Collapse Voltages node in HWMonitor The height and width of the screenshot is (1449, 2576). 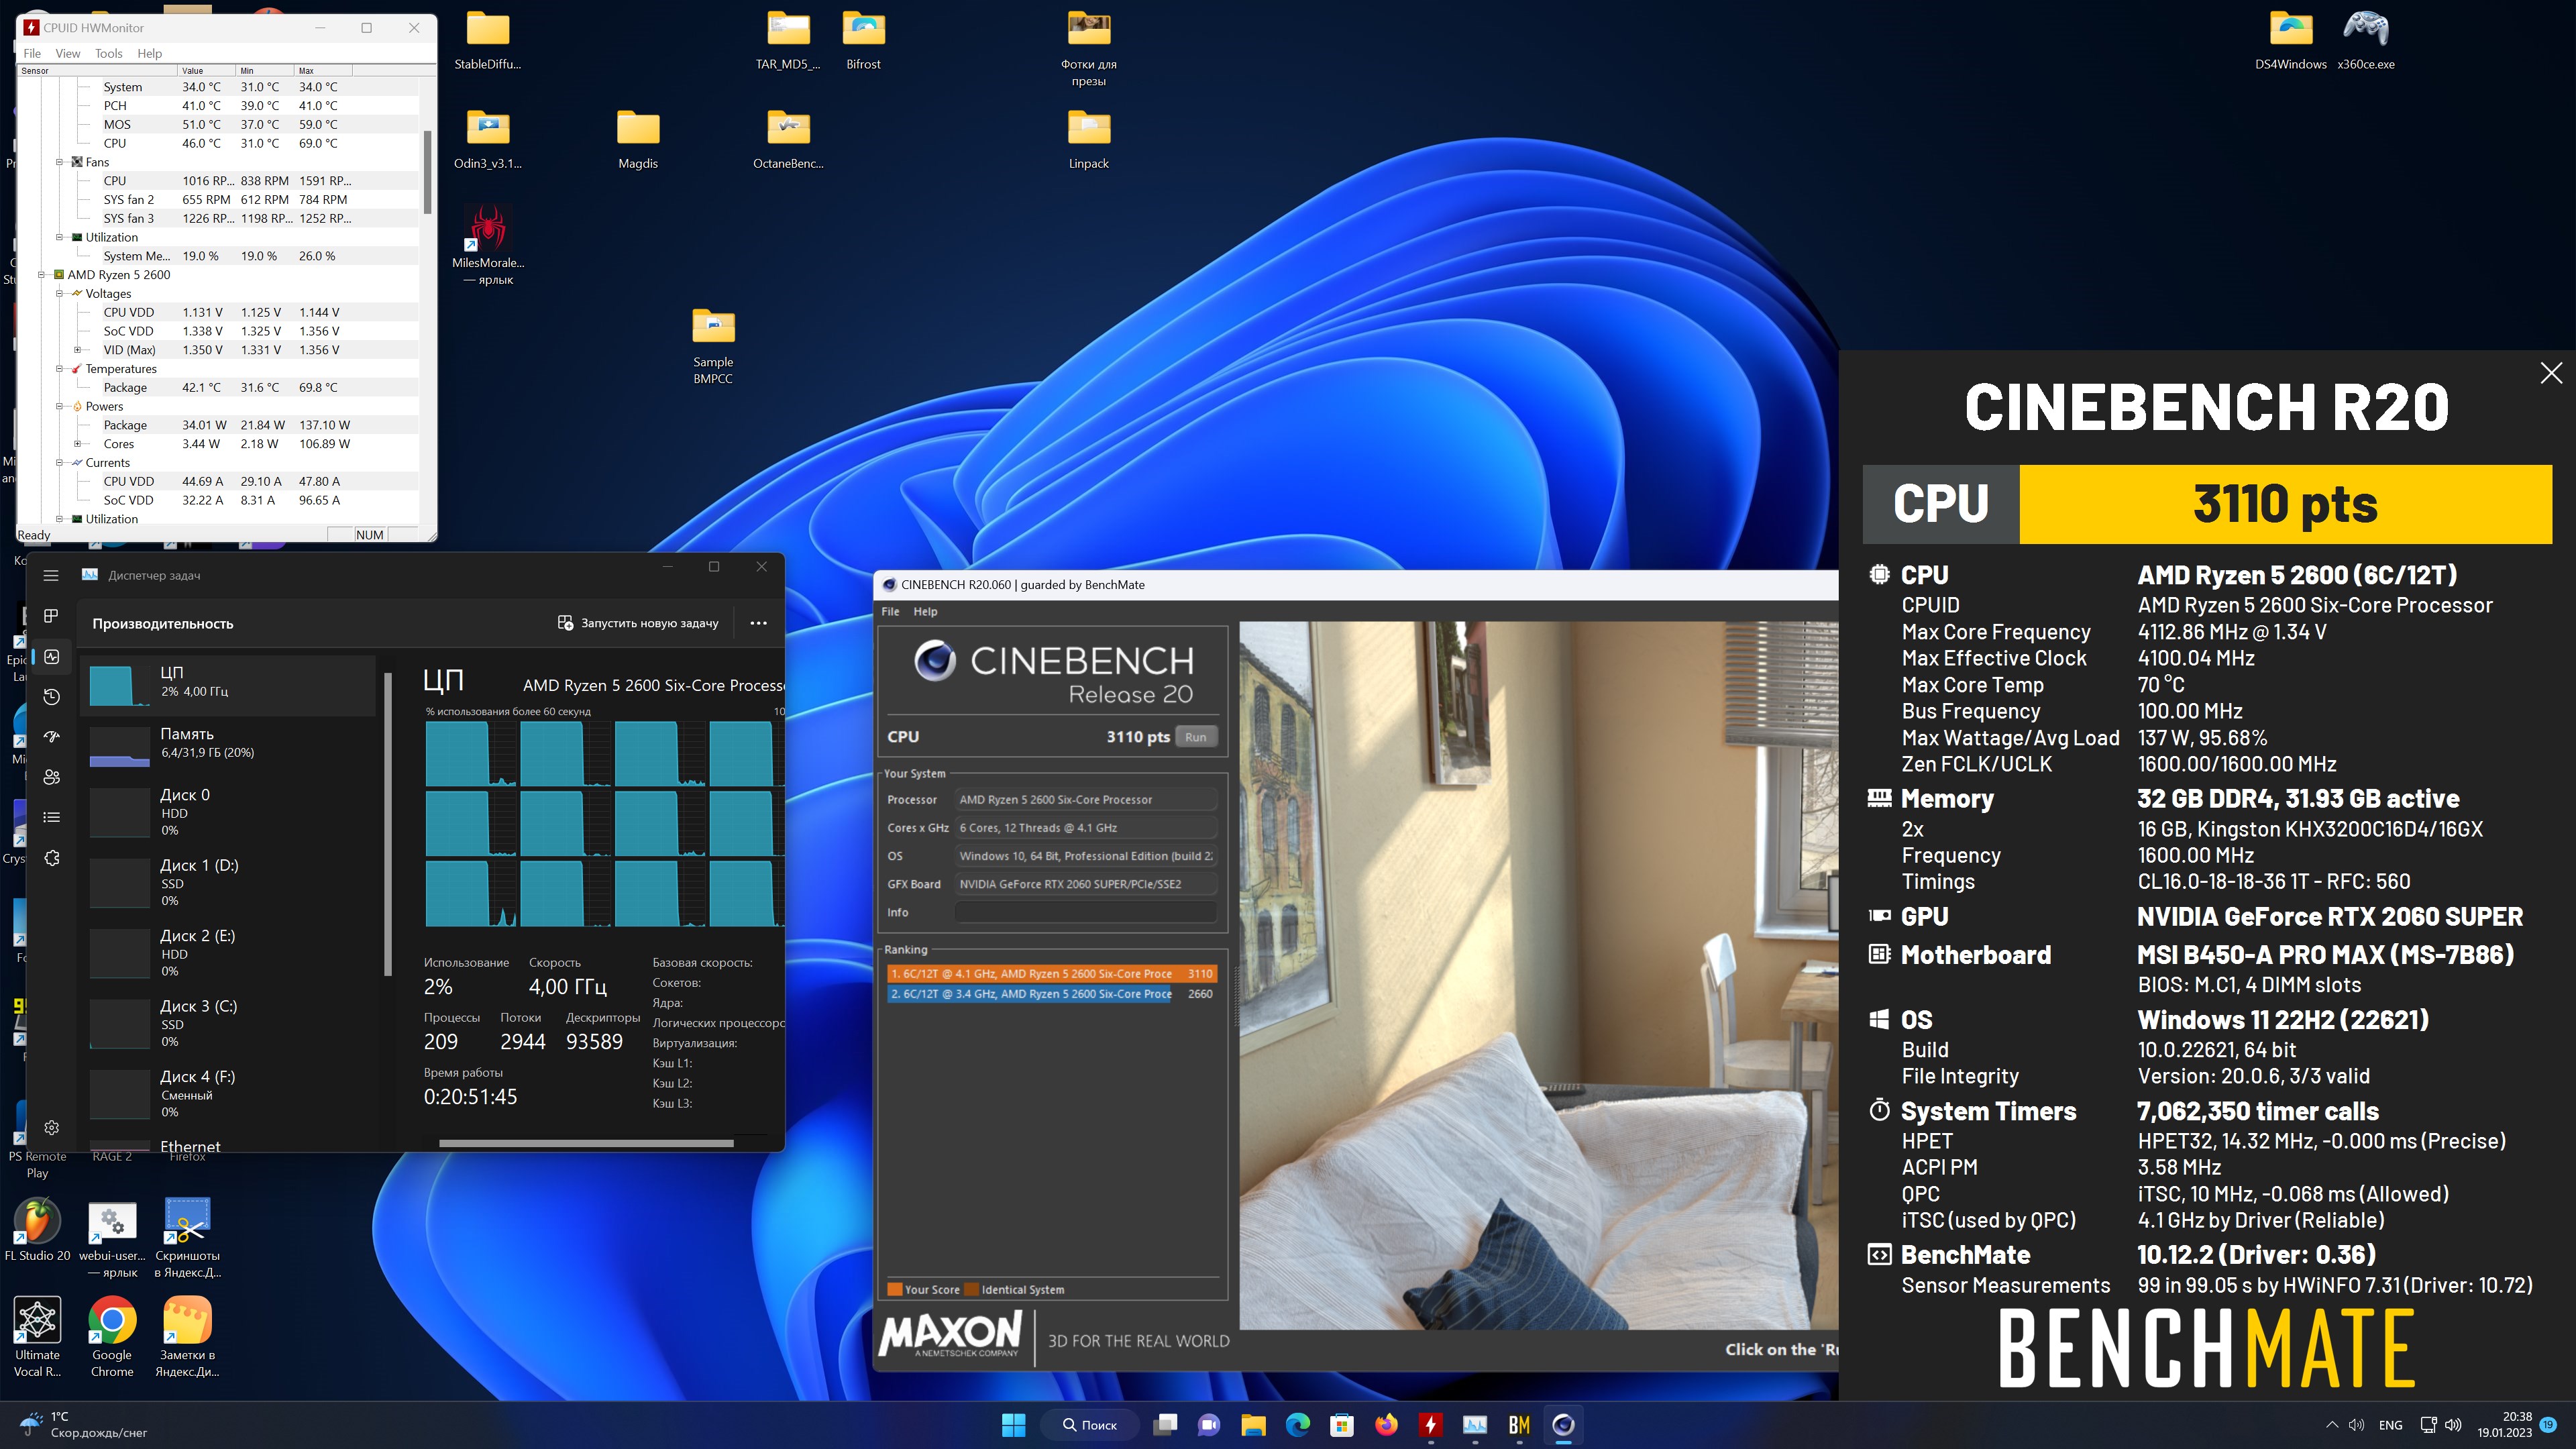(x=60, y=293)
